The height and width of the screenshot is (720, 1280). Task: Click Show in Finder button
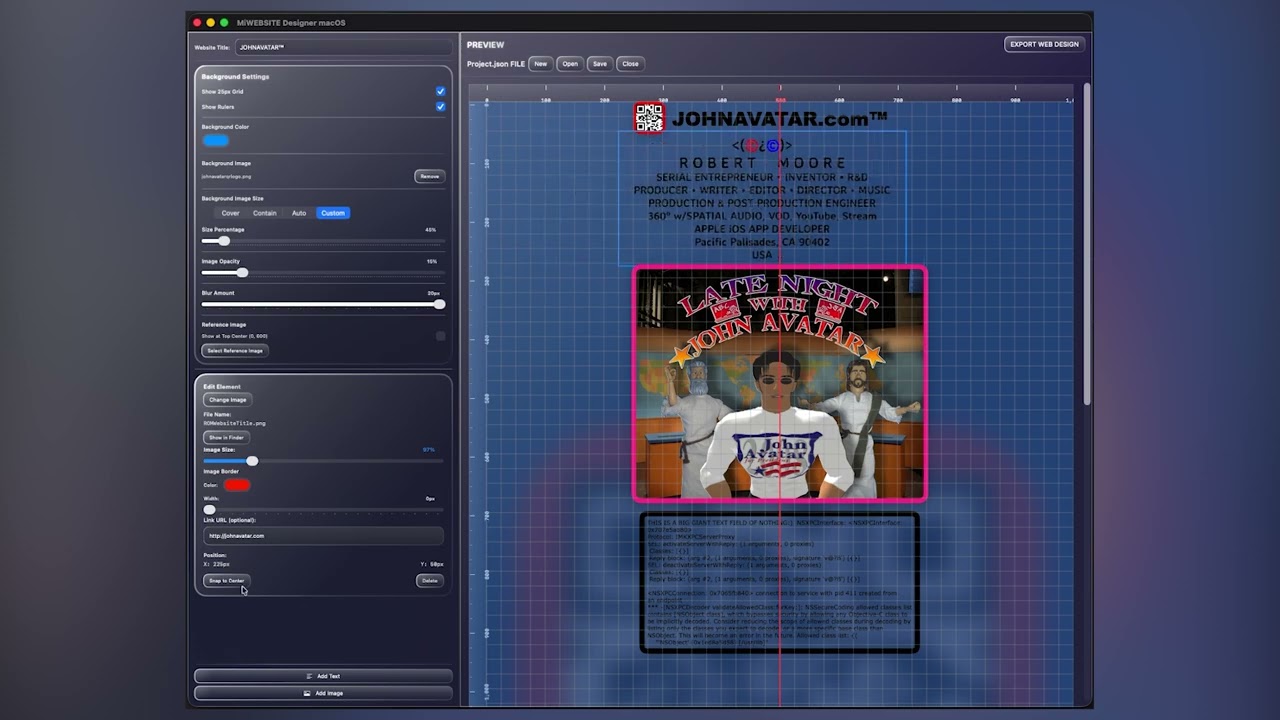(226, 437)
